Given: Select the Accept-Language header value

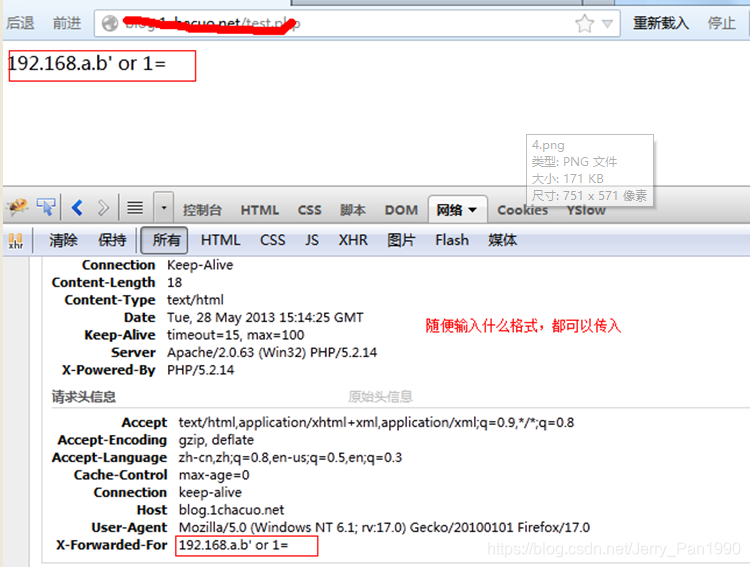Looking at the screenshot, I should [290, 457].
